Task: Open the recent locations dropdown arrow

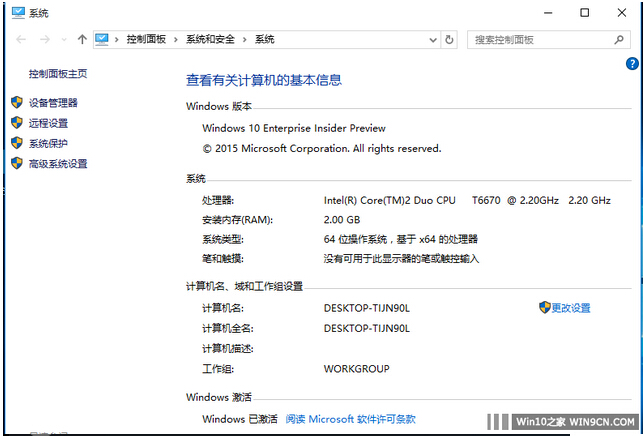Action: click(x=64, y=40)
